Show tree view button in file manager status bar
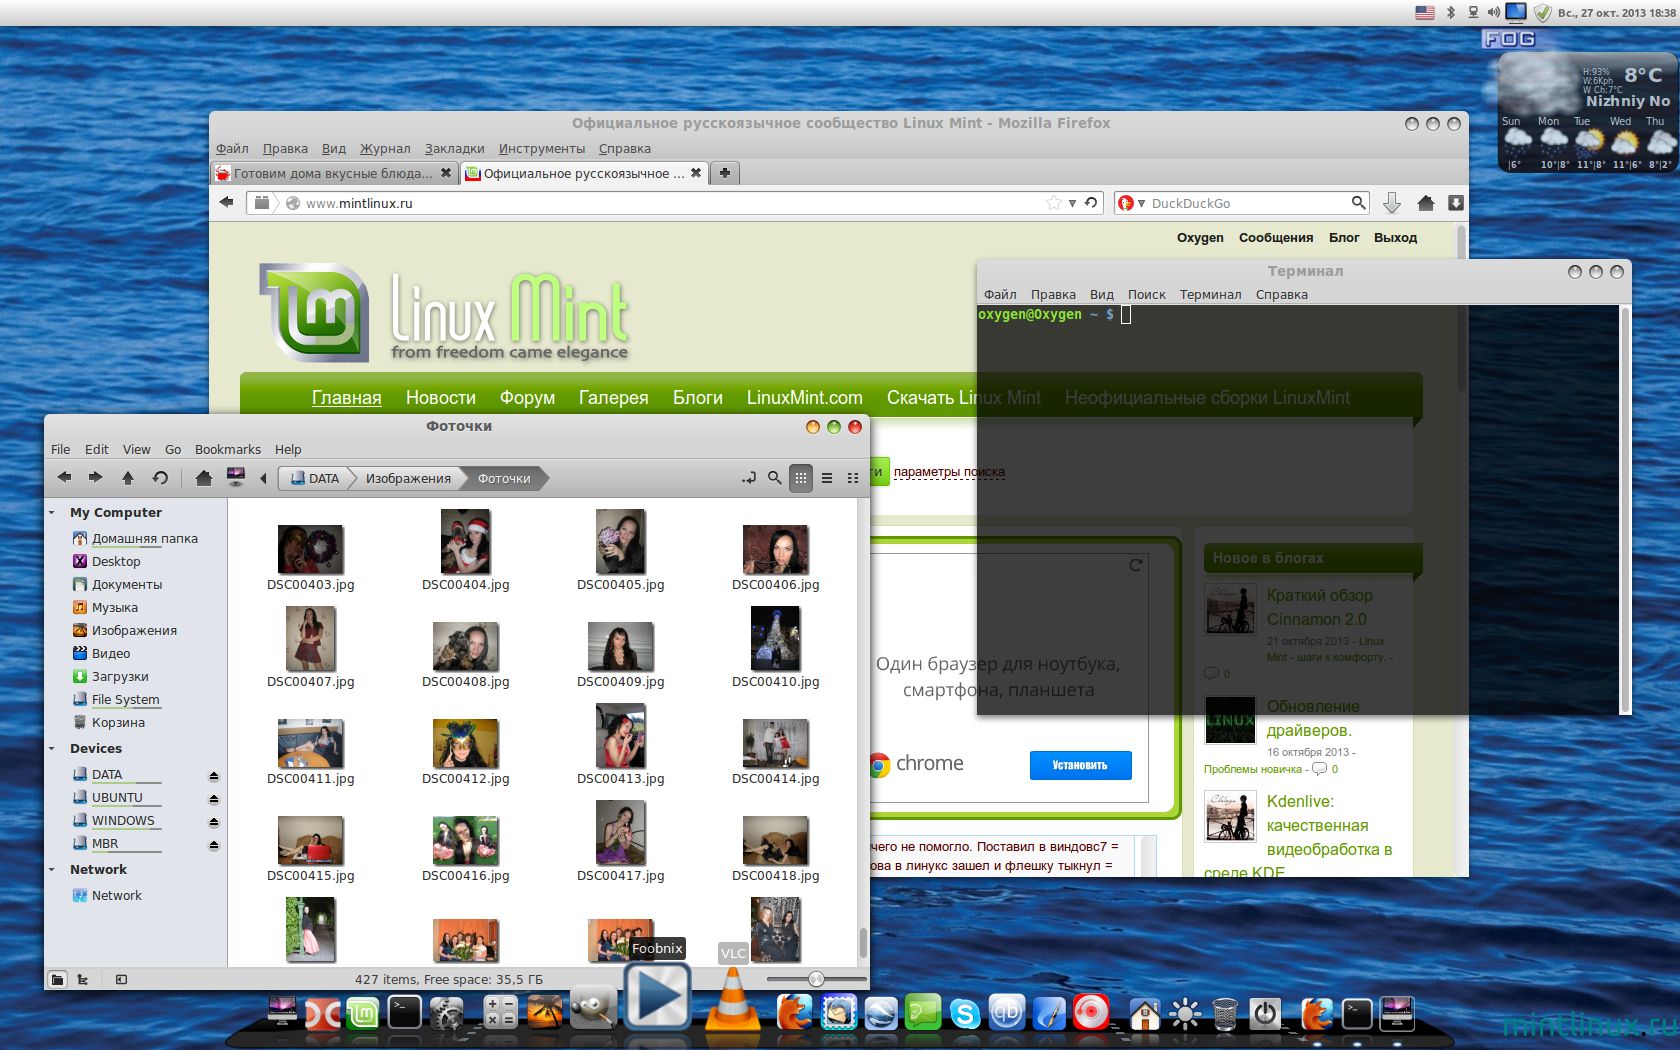The height and width of the screenshot is (1050, 1680). (83, 980)
